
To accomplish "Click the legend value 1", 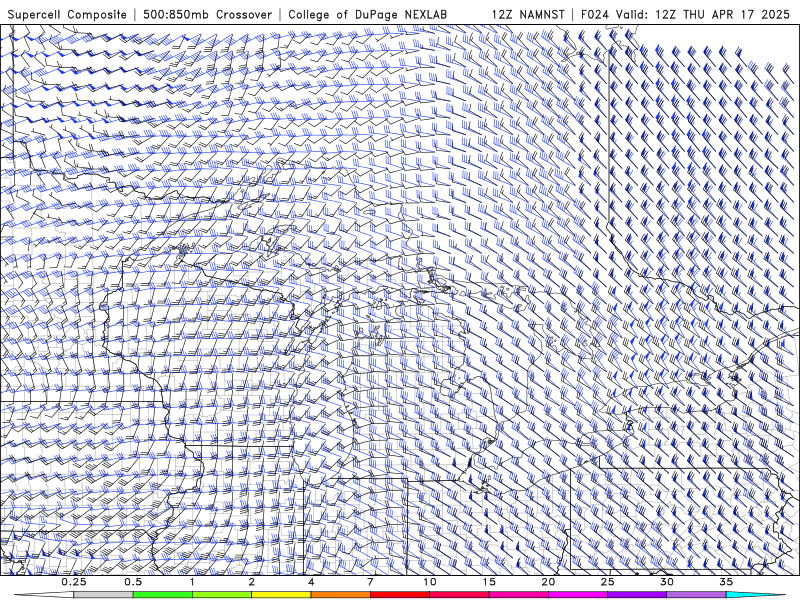I will tap(192, 582).
